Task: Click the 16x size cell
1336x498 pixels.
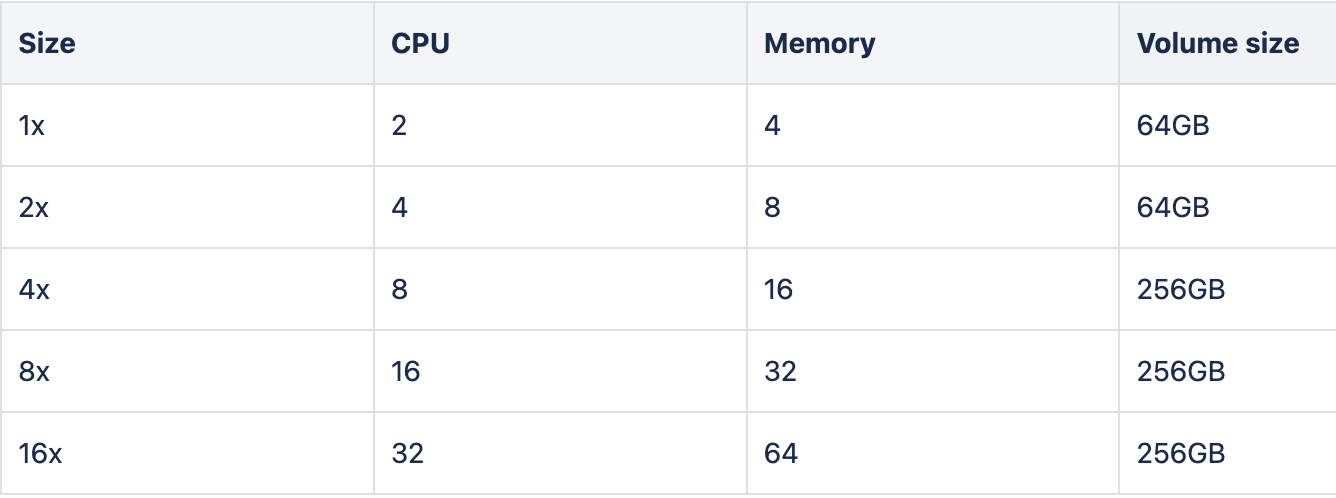Action: pyautogui.click(x=40, y=454)
